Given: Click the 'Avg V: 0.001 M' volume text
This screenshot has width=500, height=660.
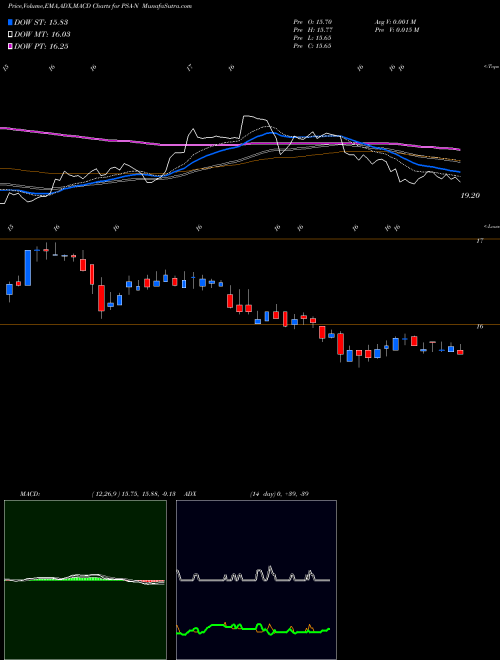Looking at the screenshot, I should pos(396,21).
